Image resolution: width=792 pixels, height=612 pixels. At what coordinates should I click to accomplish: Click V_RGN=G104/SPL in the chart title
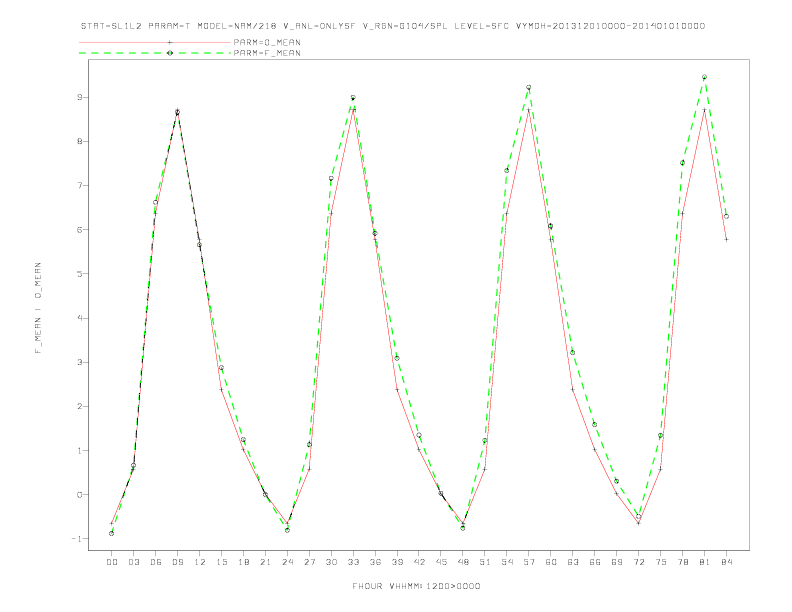405,26
